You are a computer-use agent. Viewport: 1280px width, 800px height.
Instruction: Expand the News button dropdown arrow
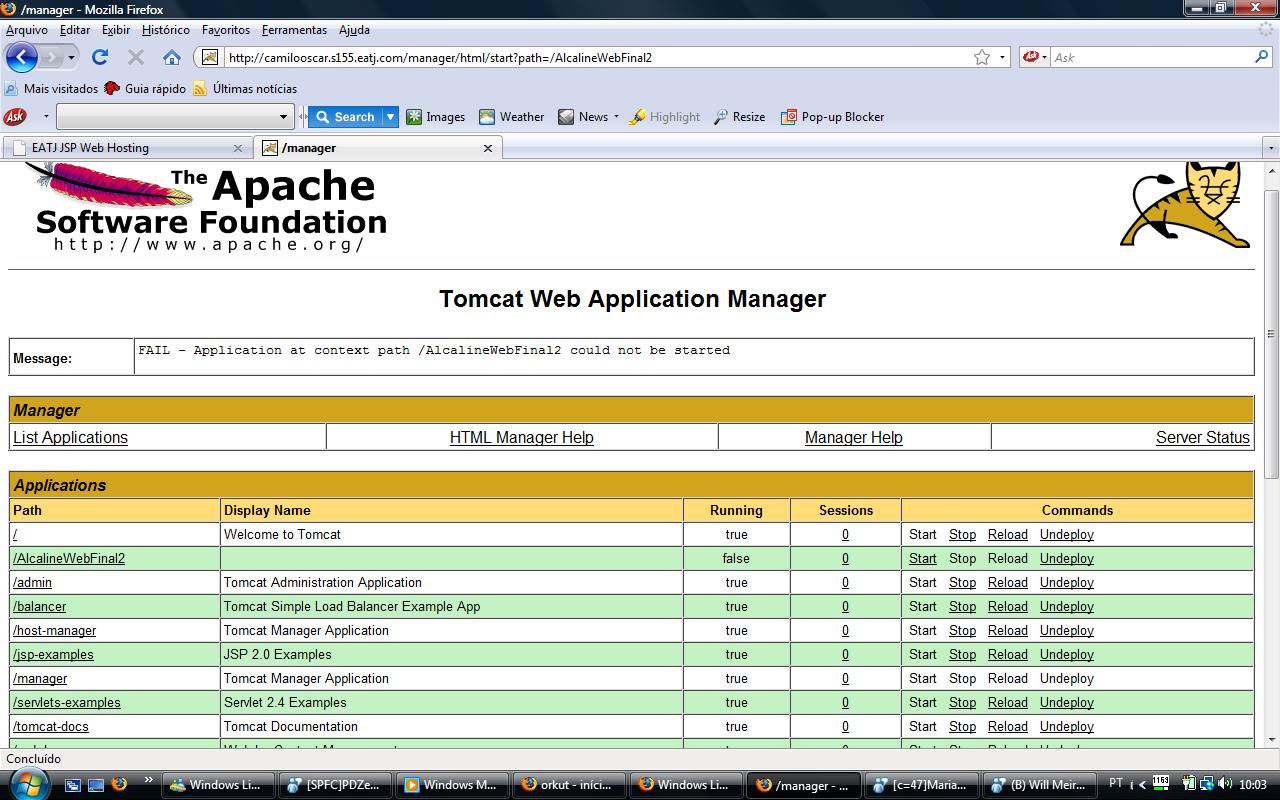616,117
